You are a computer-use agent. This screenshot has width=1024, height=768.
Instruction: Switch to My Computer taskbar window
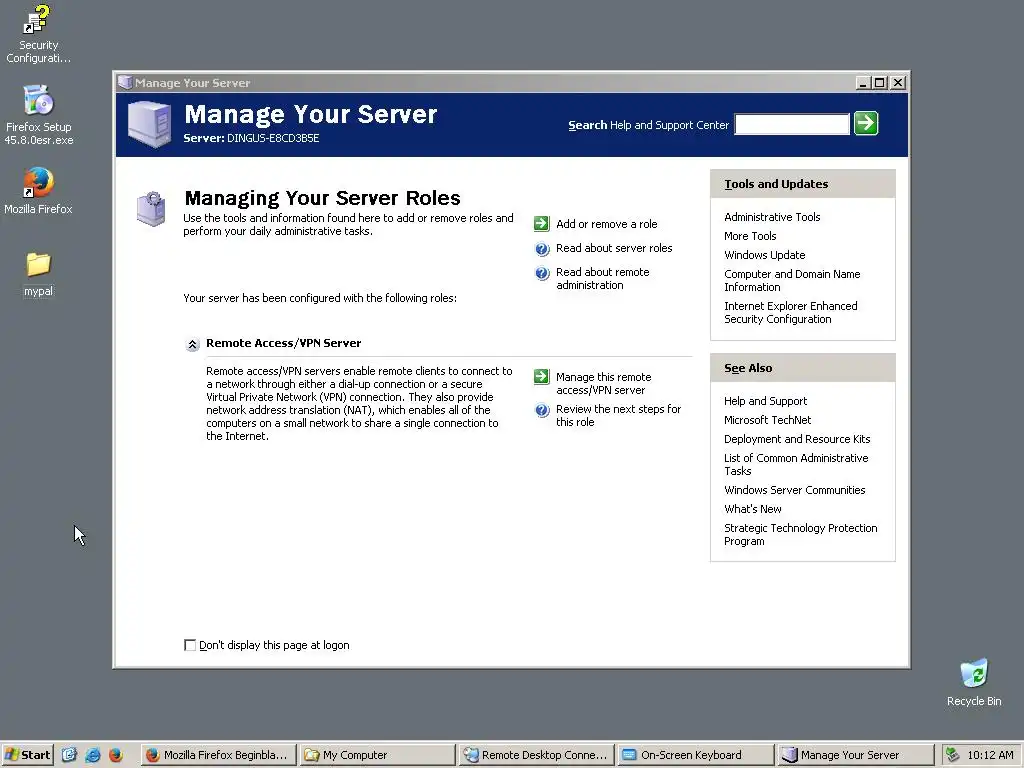coord(377,755)
